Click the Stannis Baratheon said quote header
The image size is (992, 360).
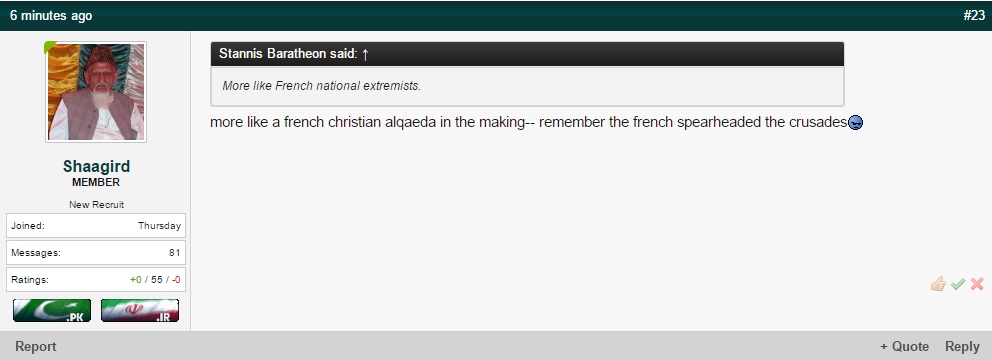(527, 54)
